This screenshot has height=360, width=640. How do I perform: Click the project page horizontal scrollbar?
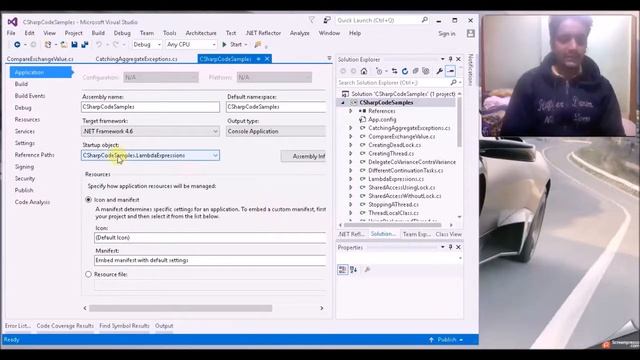pos(180,308)
